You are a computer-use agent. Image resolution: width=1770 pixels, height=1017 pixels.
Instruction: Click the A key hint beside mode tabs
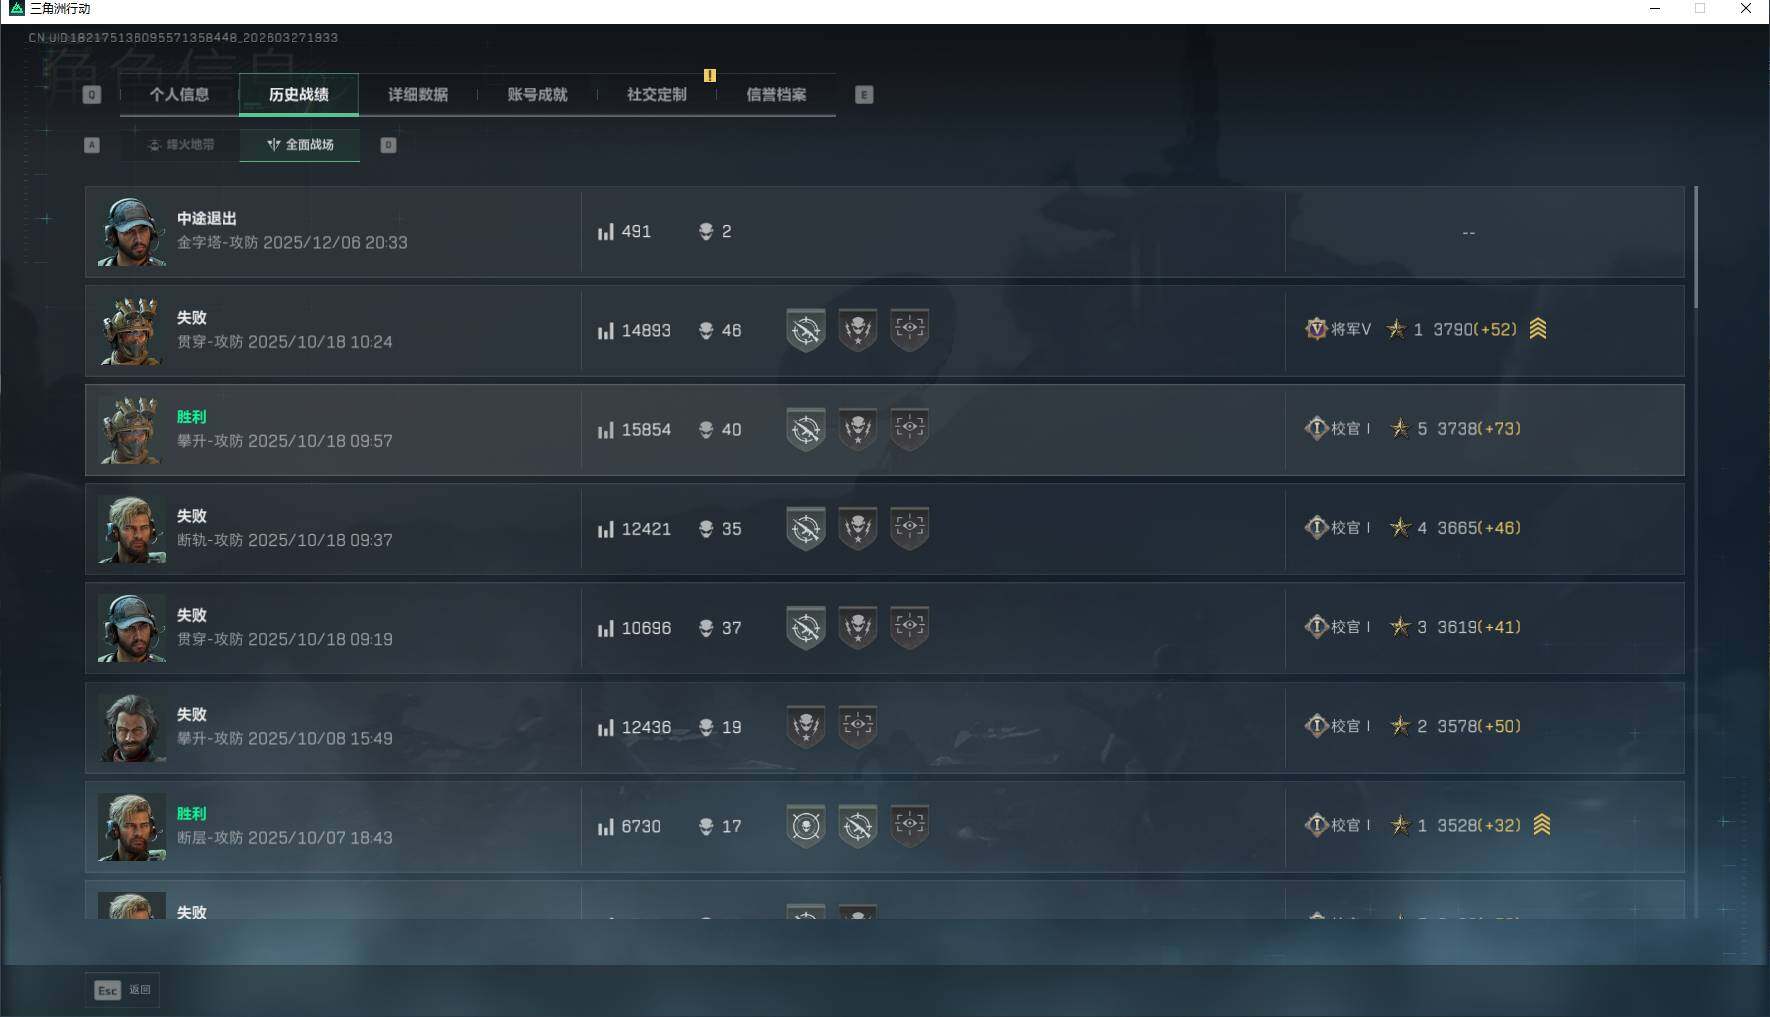[x=92, y=145]
